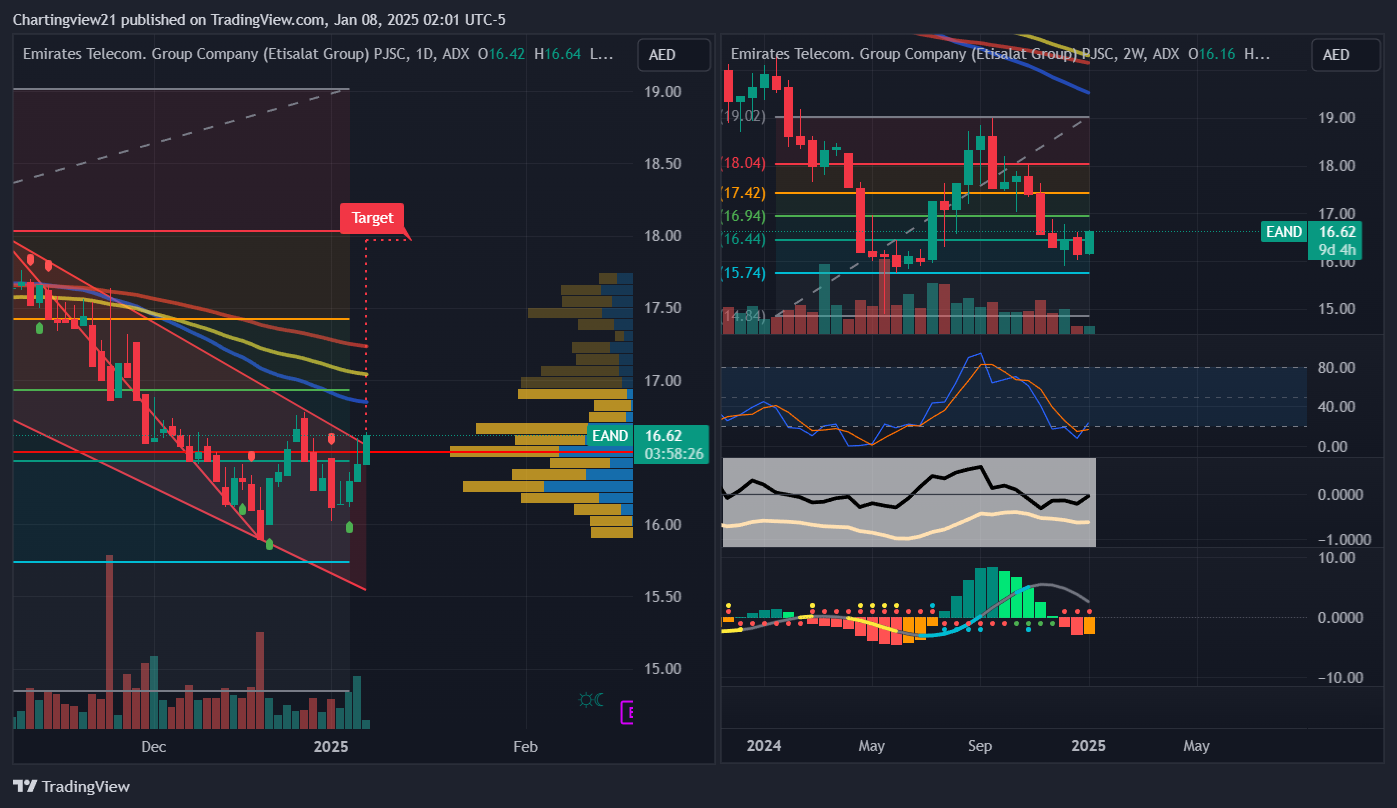Click the Feb label on the time axis
Screen dimensions: 1397x808
pos(525,746)
